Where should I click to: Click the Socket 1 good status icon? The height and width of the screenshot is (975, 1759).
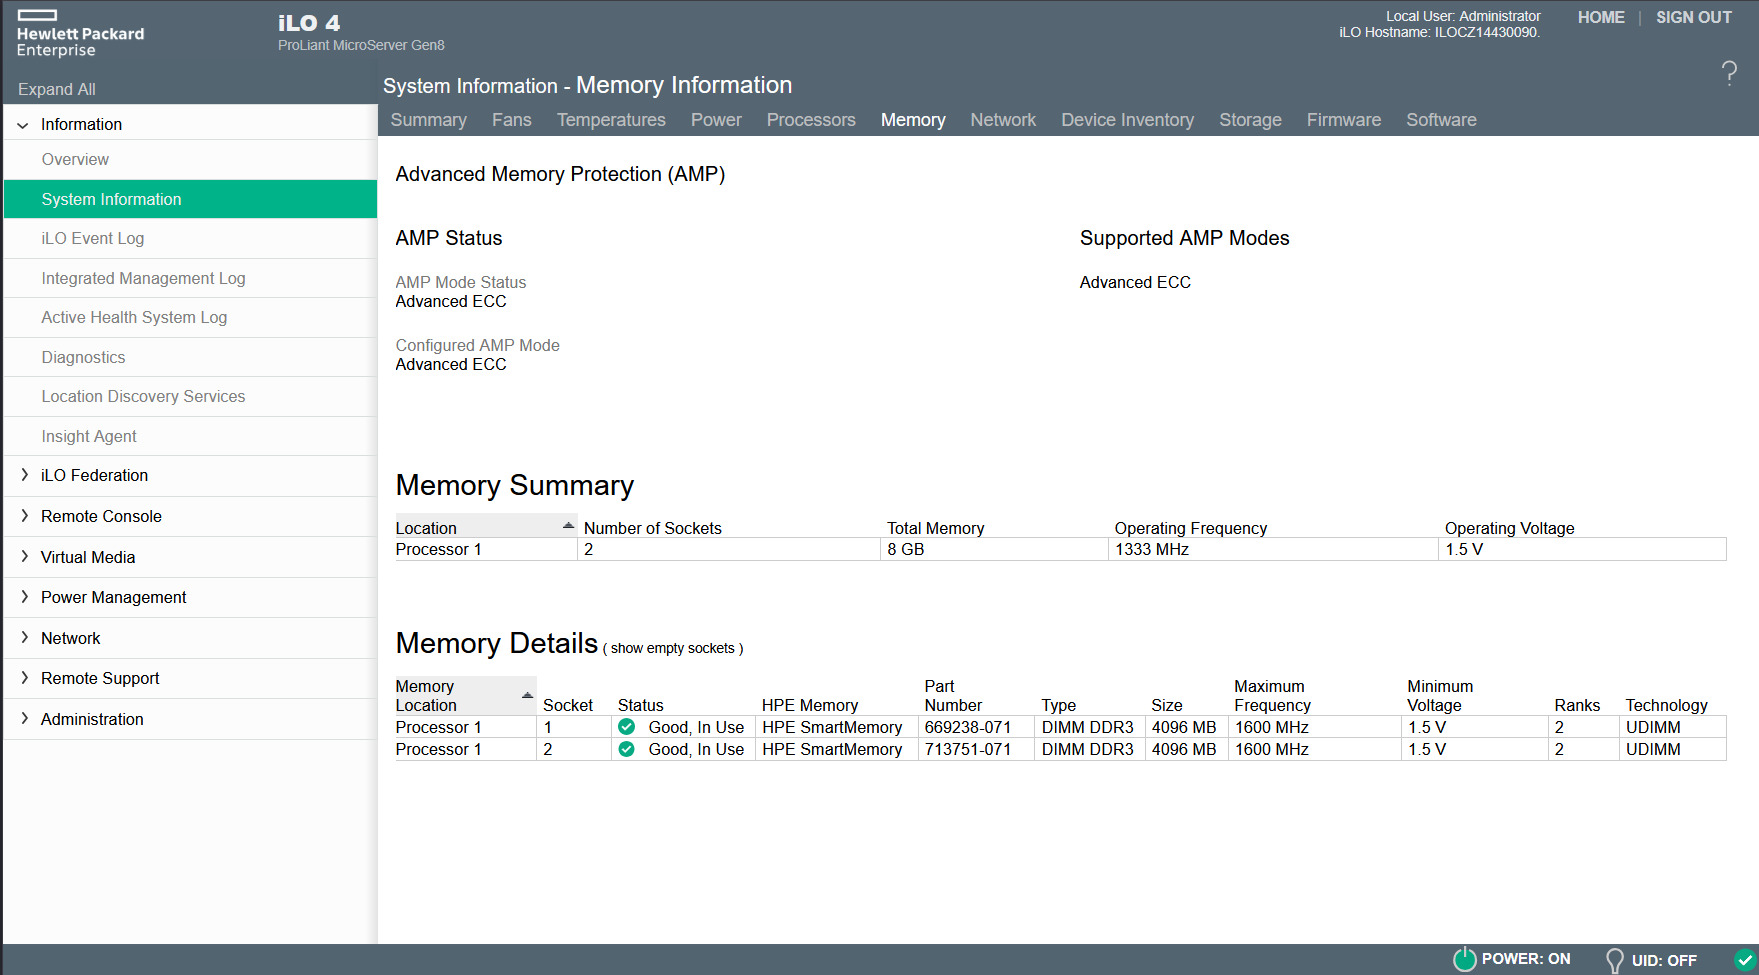(627, 727)
